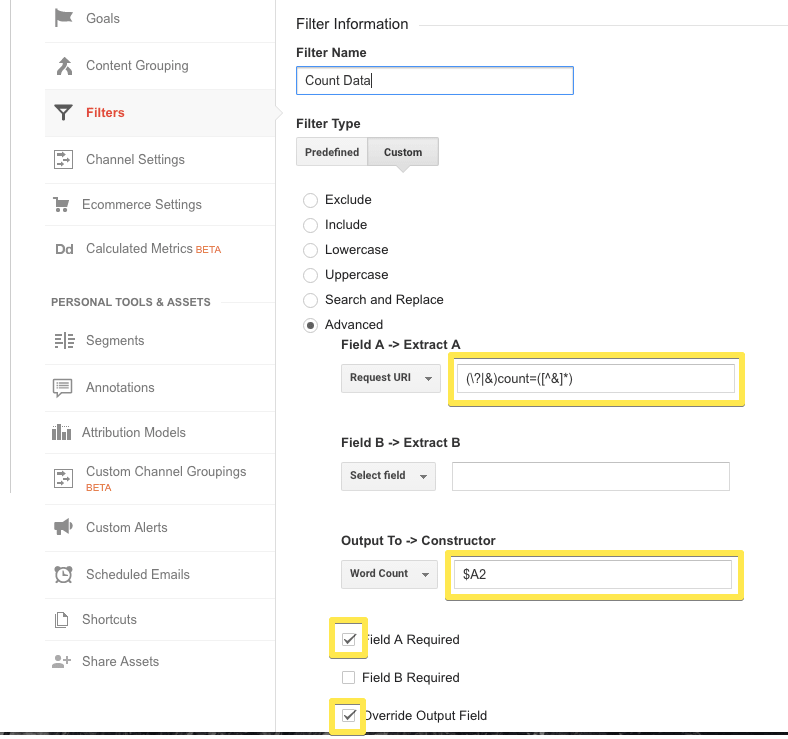
Task: Open the Word Count output dropdown
Action: coord(389,574)
